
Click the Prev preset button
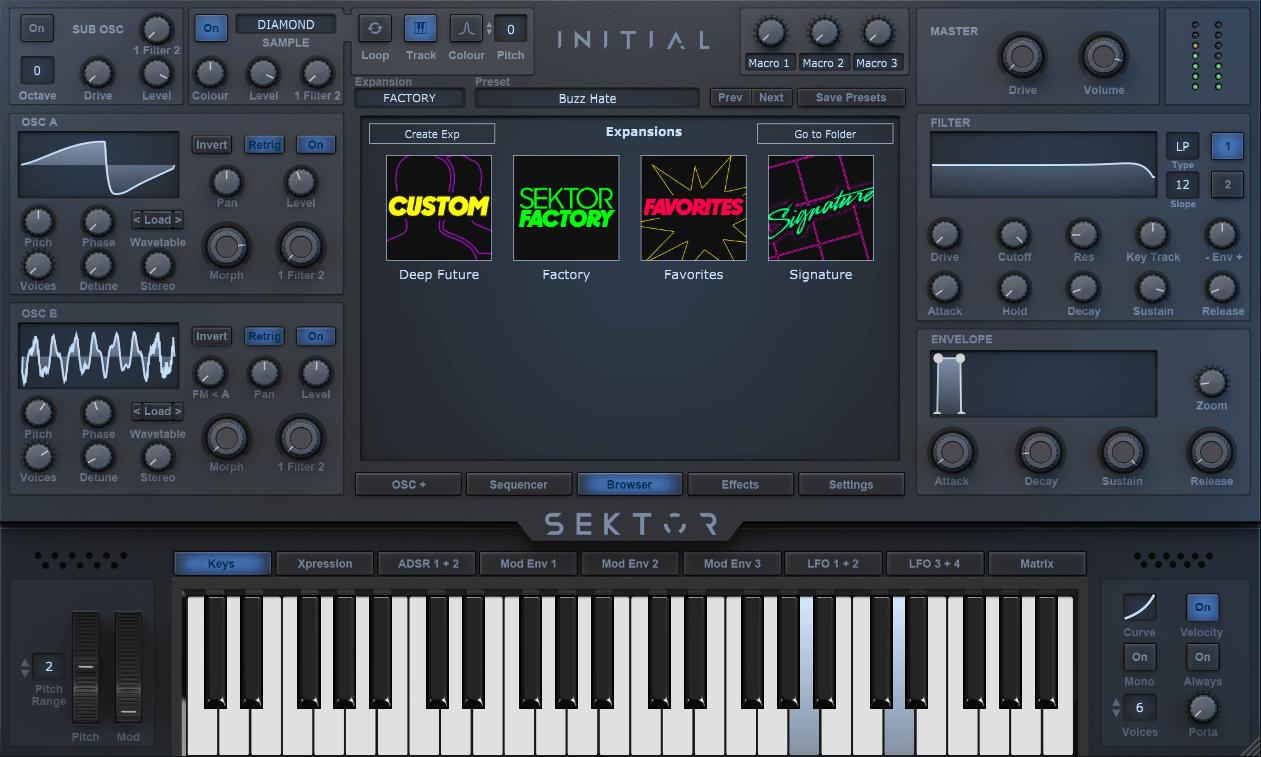click(731, 98)
